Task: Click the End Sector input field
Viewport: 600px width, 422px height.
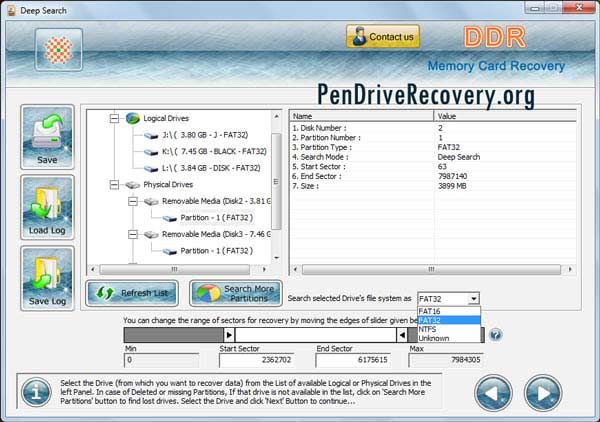Action: 353,360
